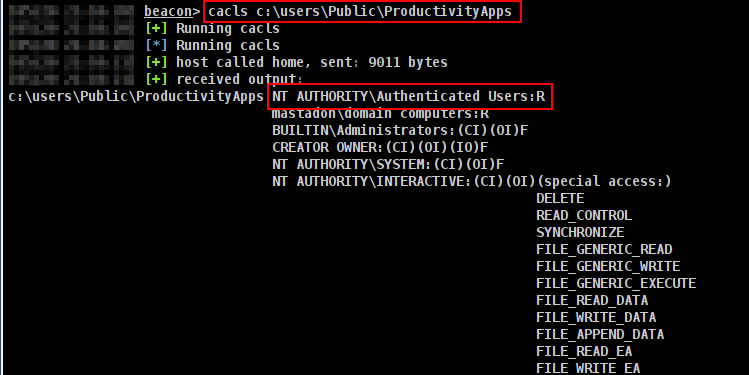Image resolution: width=749 pixels, height=375 pixels.
Task: Select FILE_GENERIC_WRITE in the output
Action: (608, 267)
